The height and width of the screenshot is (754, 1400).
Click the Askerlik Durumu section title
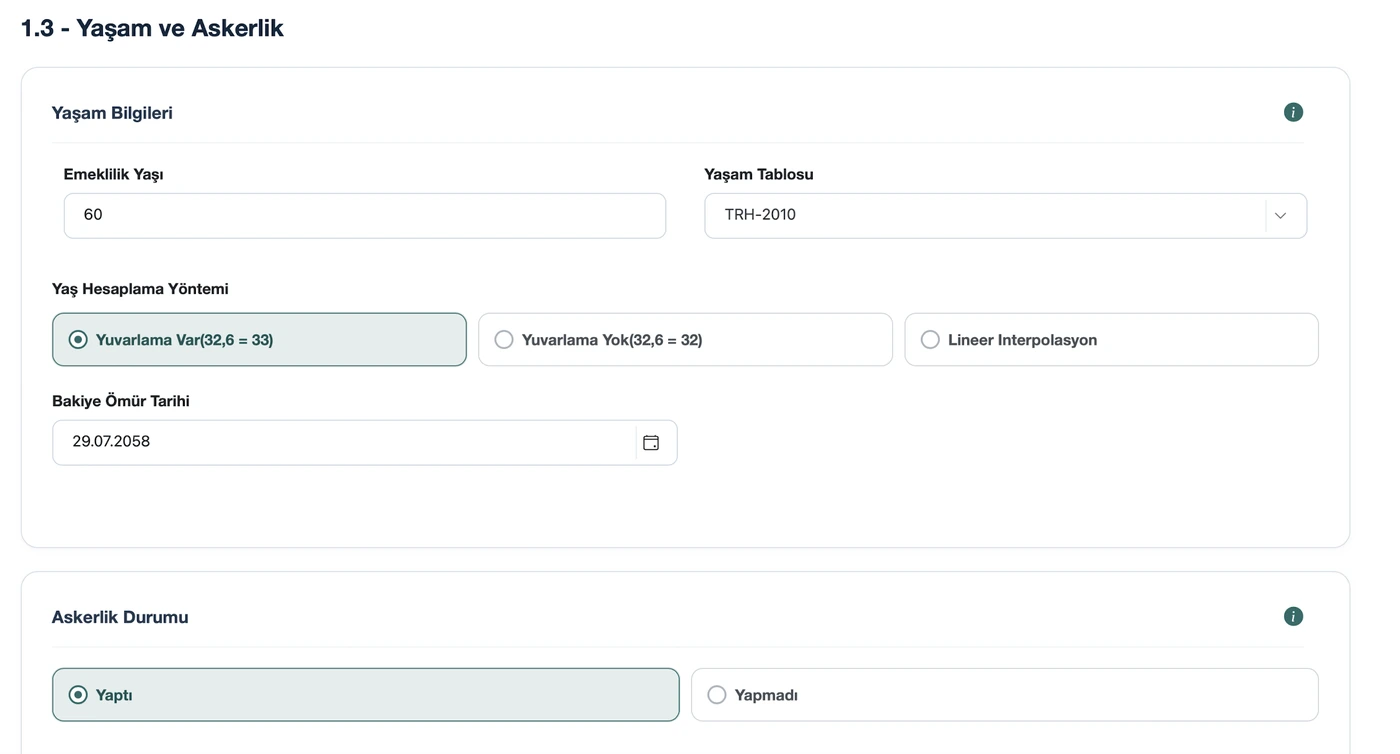pyautogui.click(x=120, y=617)
